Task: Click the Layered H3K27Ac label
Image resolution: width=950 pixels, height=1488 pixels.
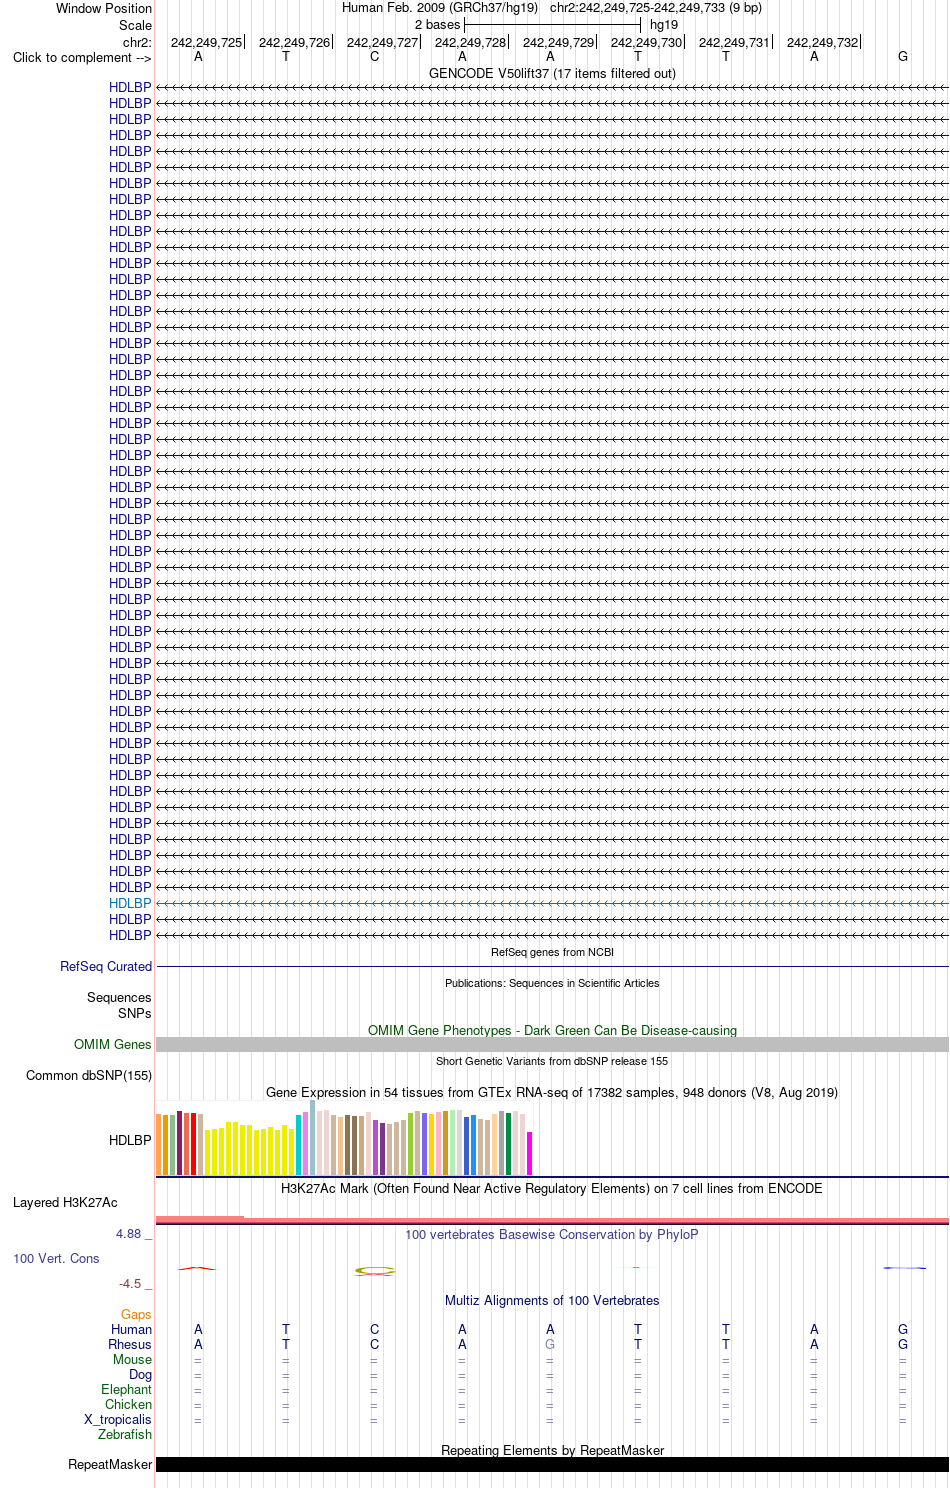Action: tap(65, 1202)
